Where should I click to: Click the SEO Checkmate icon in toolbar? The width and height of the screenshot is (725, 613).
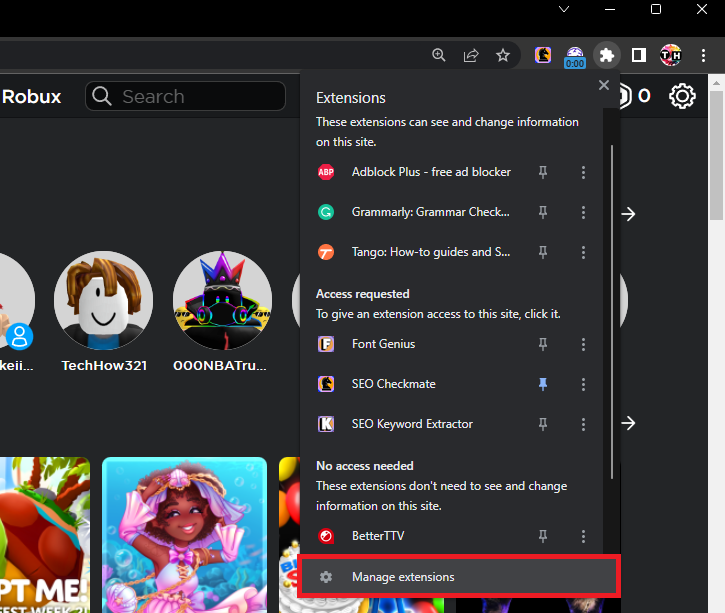coord(543,55)
